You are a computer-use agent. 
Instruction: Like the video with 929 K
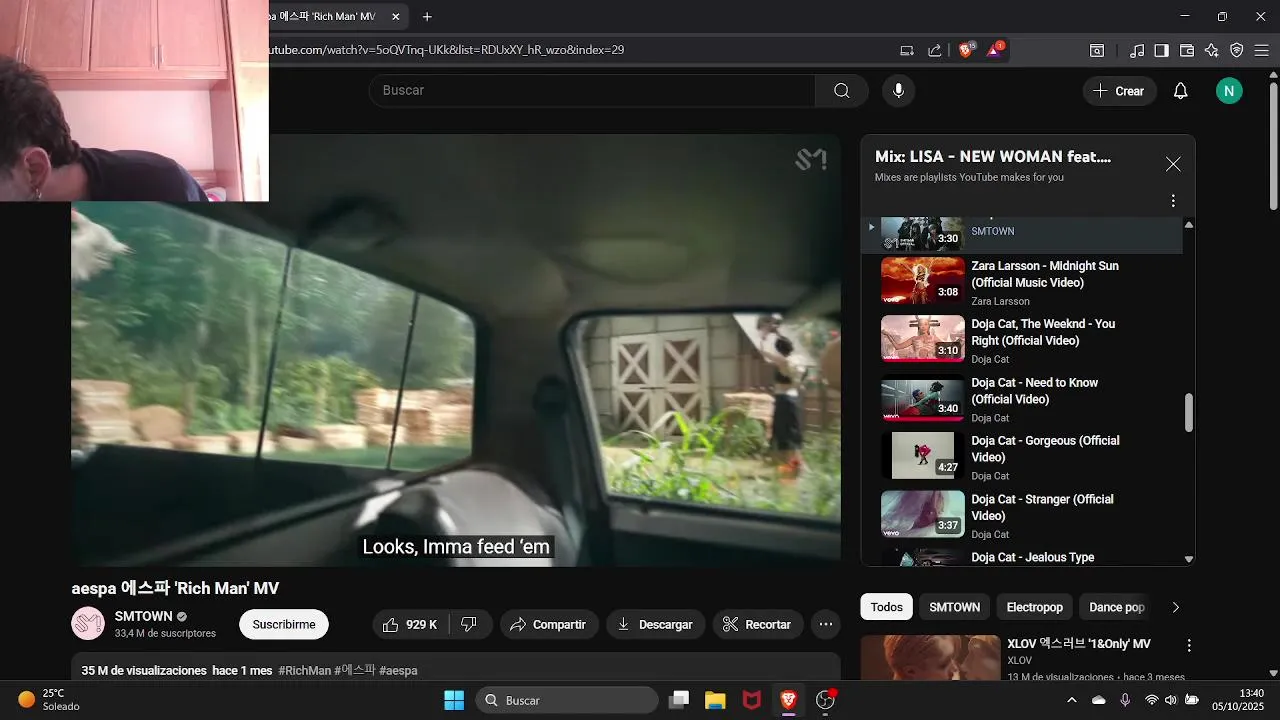[410, 624]
